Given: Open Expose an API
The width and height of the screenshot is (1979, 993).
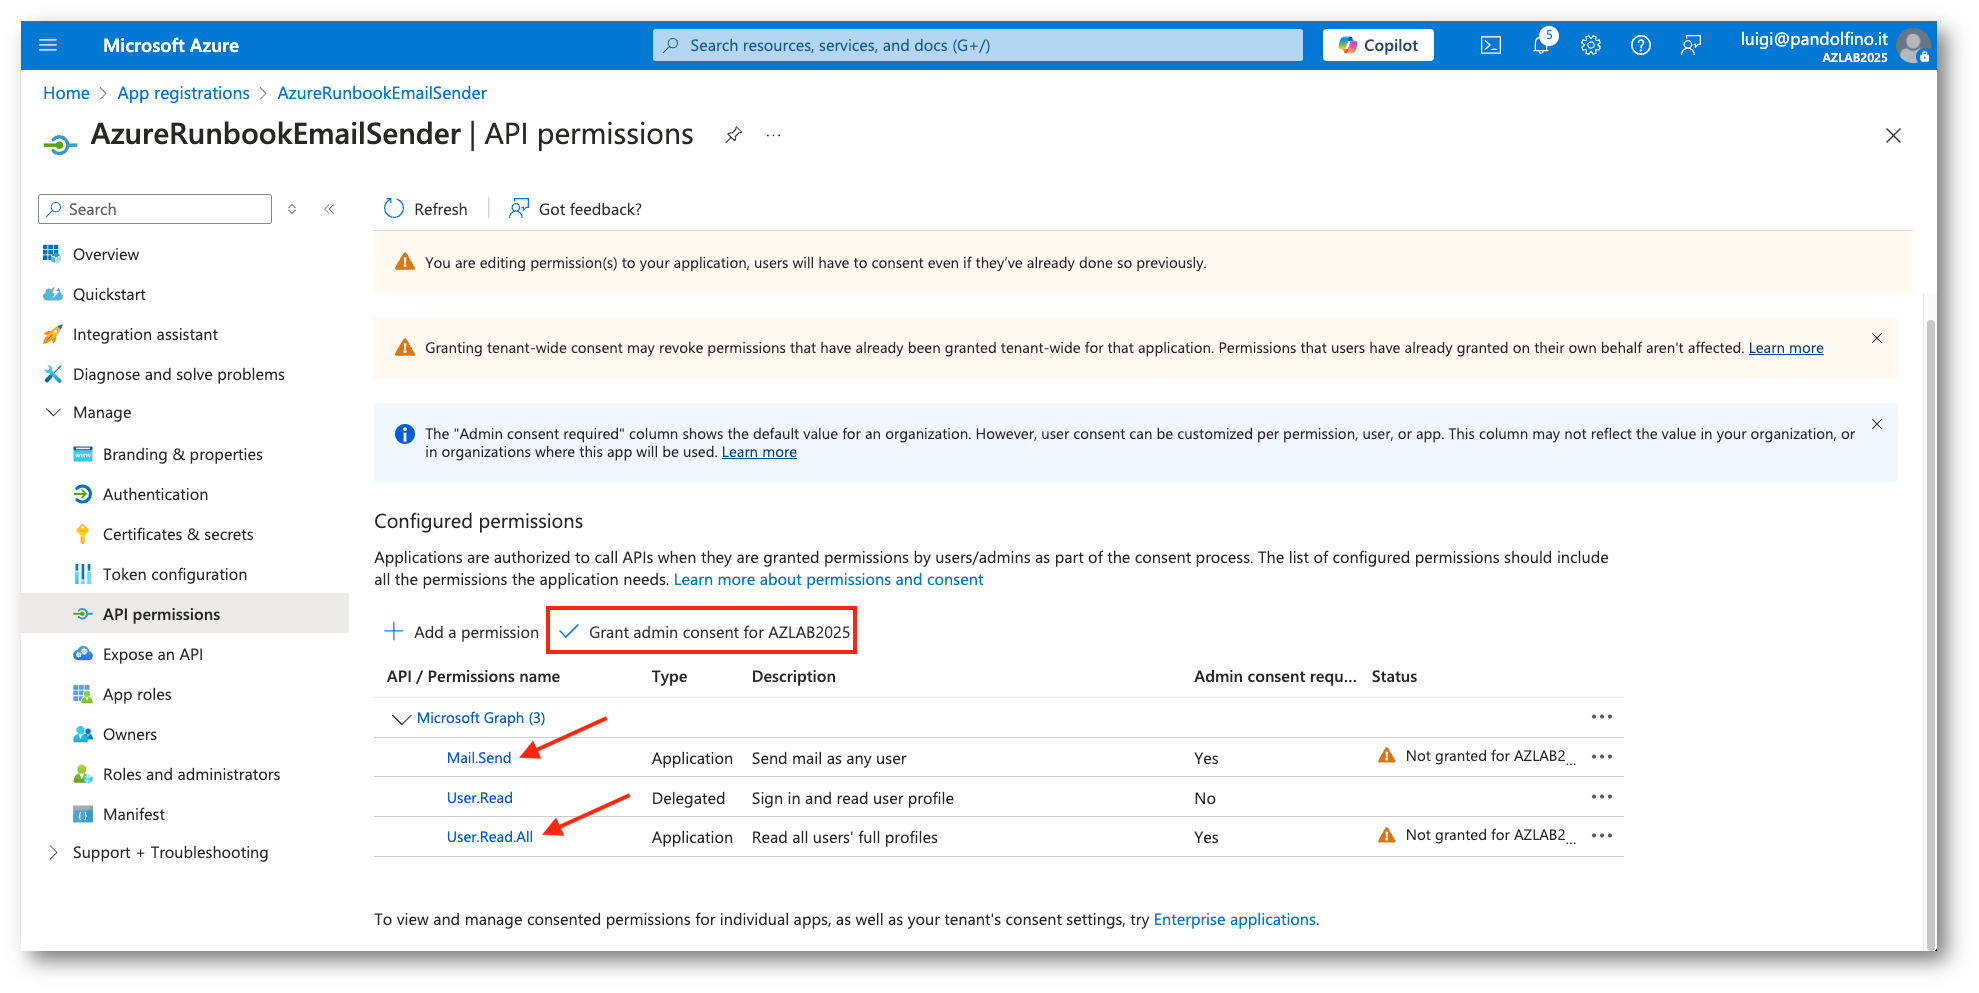Looking at the screenshot, I should coord(152,654).
